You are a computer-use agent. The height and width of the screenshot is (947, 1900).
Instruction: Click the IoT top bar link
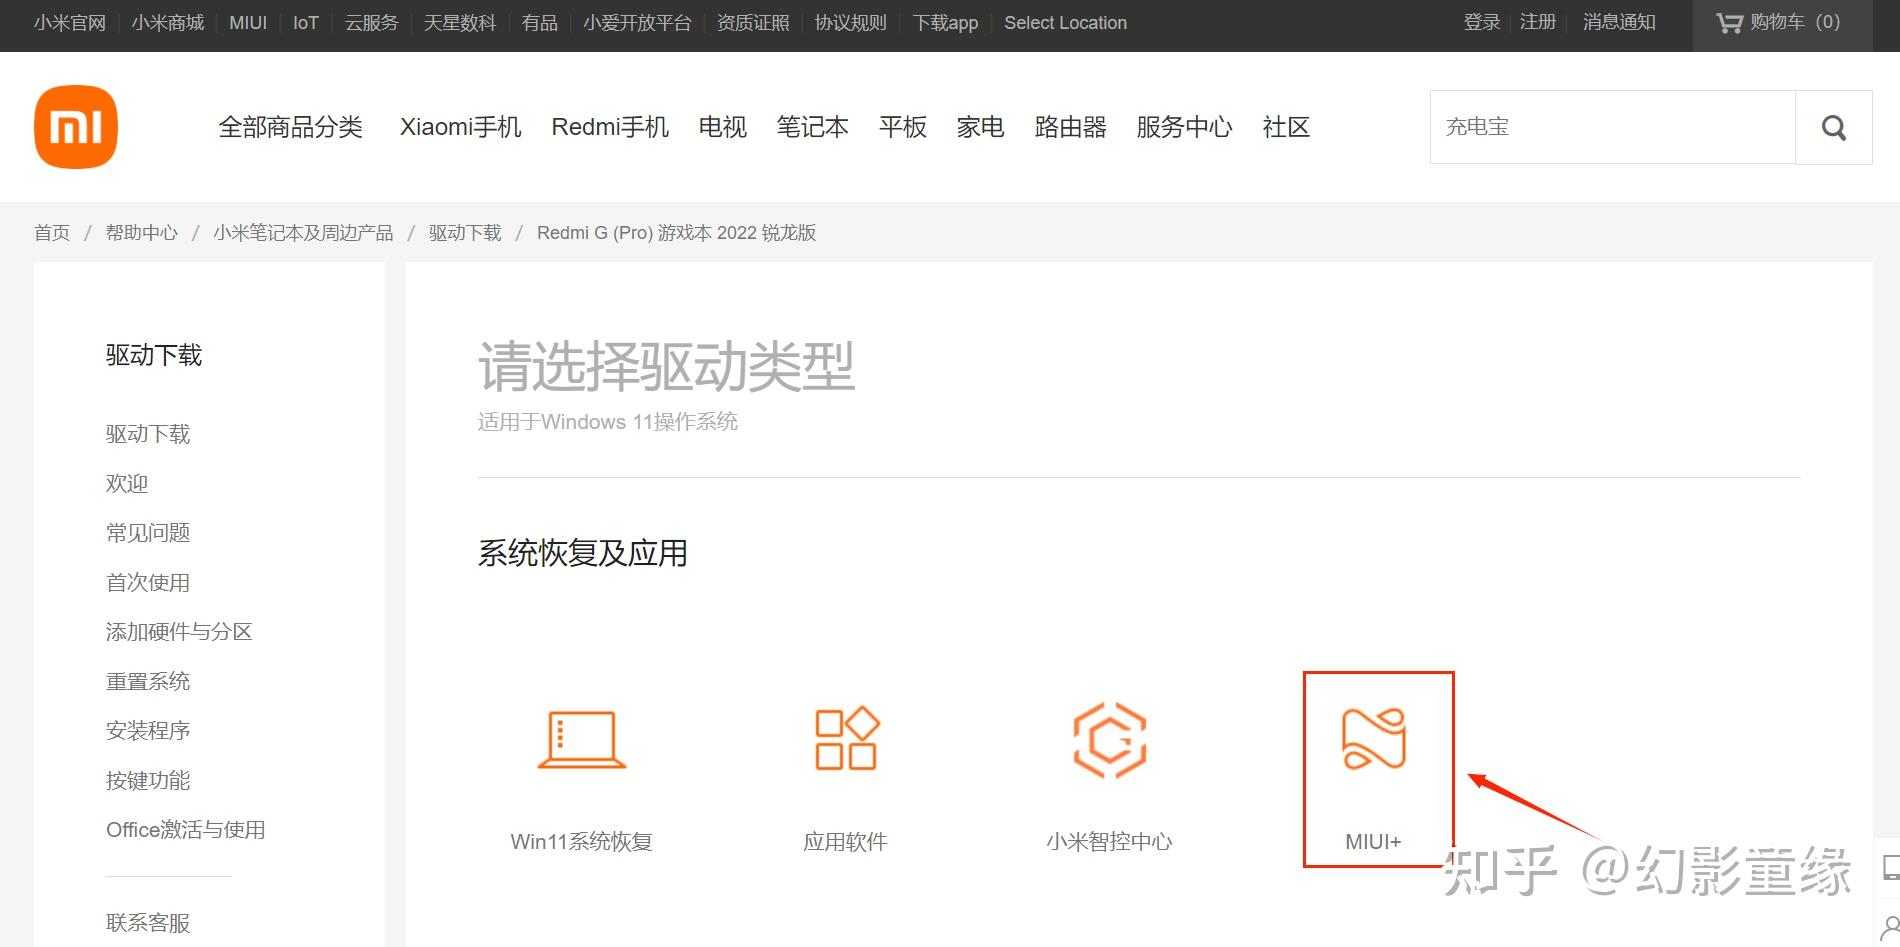point(306,22)
